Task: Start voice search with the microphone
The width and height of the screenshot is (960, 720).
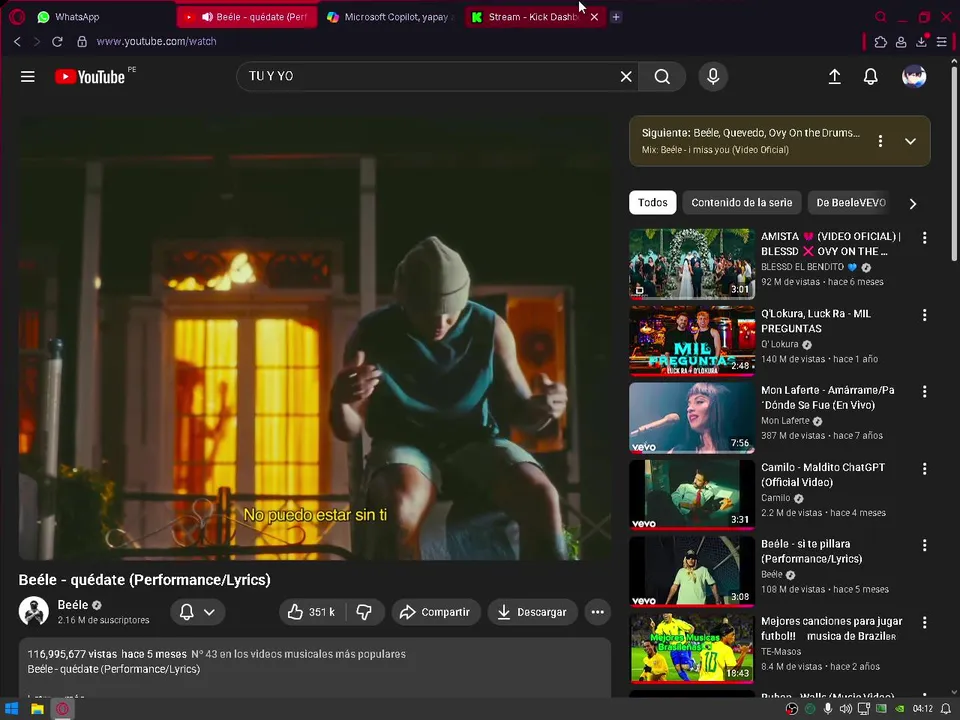Action: pyautogui.click(x=713, y=77)
